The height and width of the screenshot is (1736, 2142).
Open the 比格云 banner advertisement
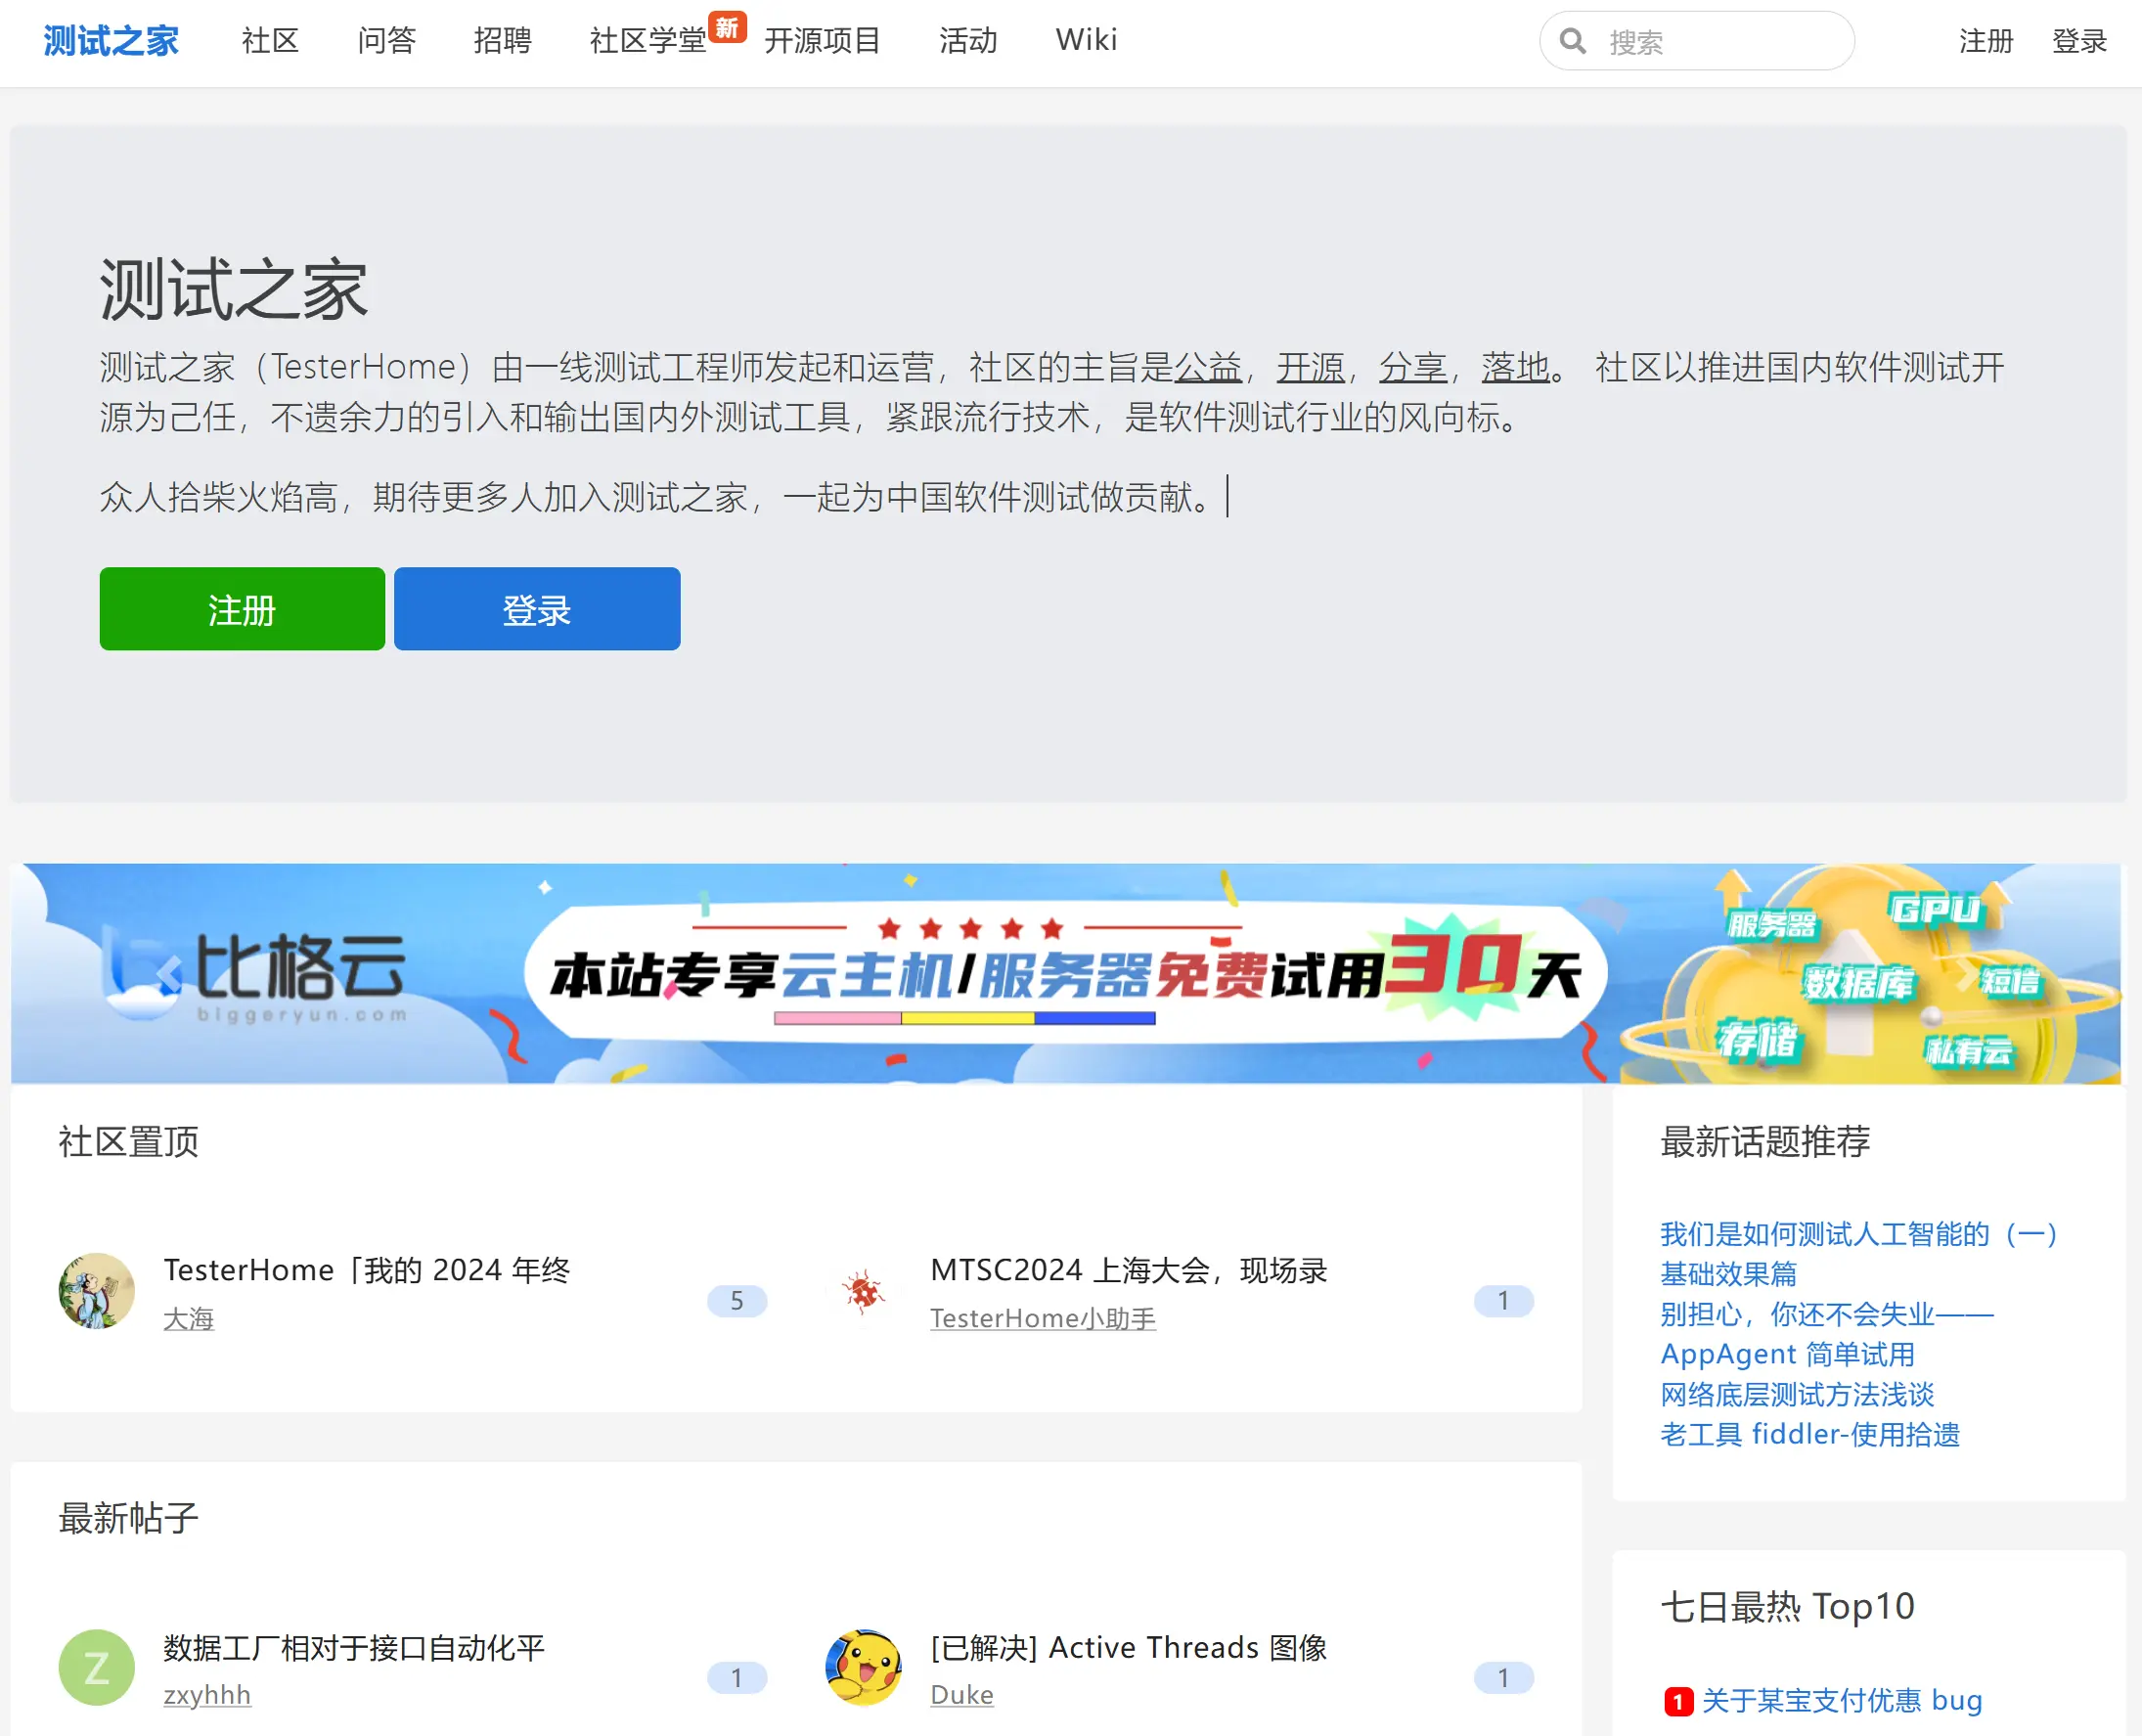(x=1070, y=971)
